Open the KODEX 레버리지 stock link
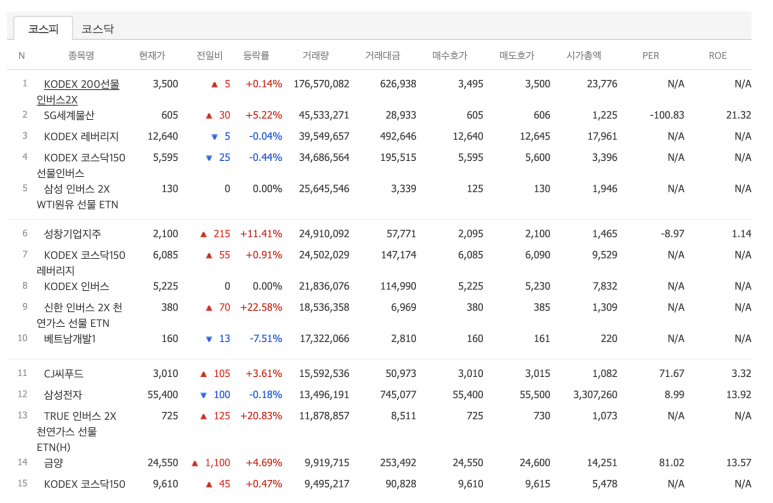 pyautogui.click(x=81, y=136)
